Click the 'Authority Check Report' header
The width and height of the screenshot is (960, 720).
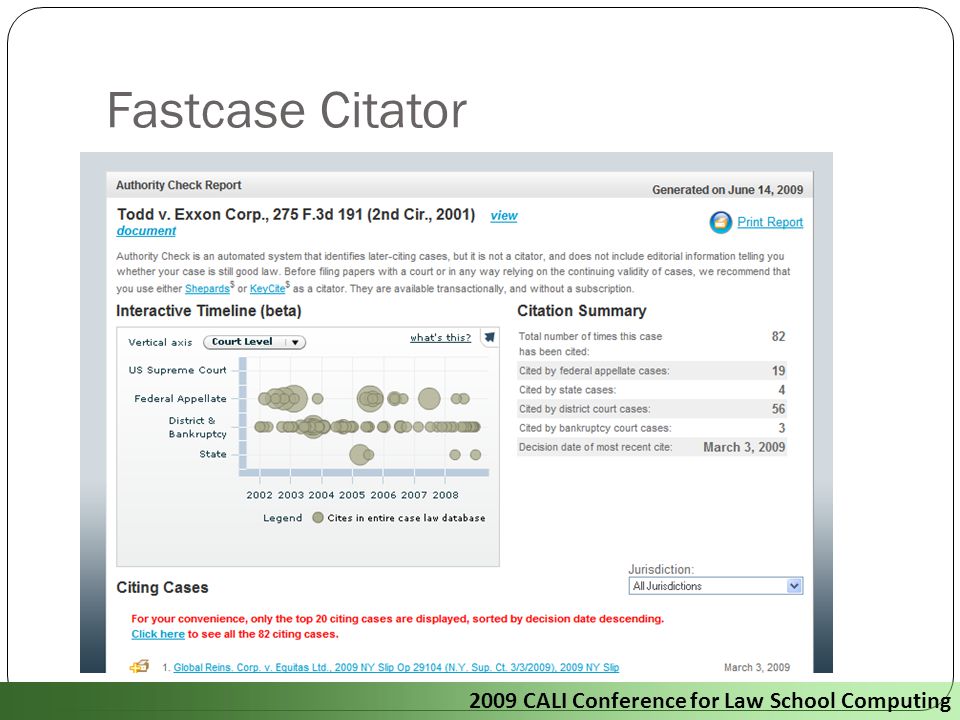(x=179, y=185)
